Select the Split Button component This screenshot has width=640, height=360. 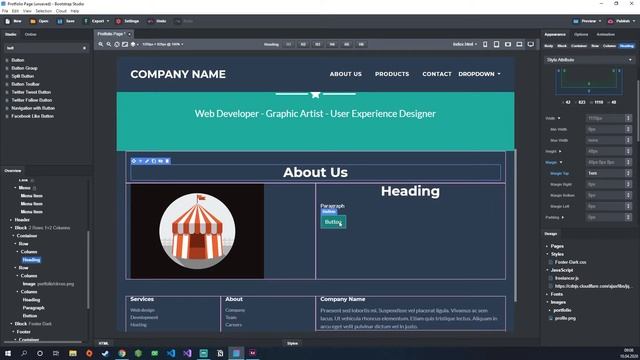point(22,76)
